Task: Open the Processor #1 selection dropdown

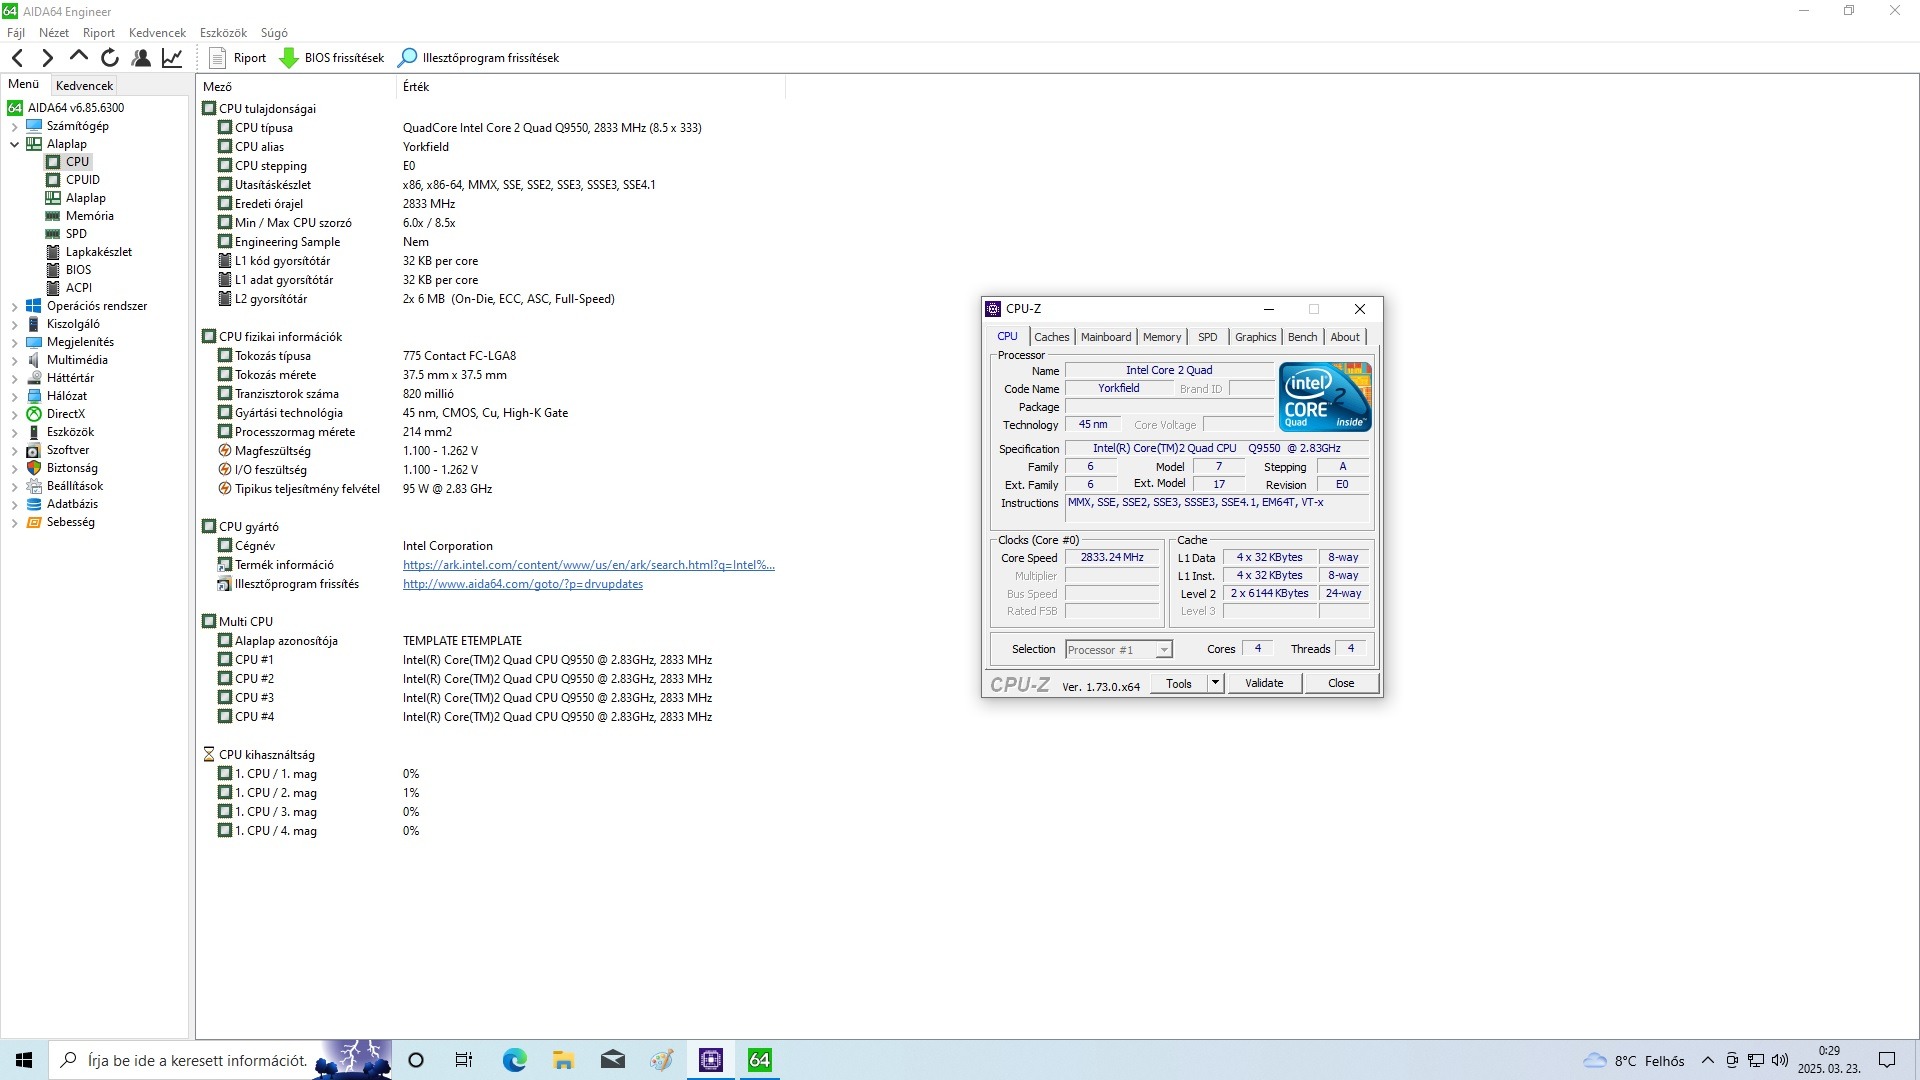Action: point(1118,650)
